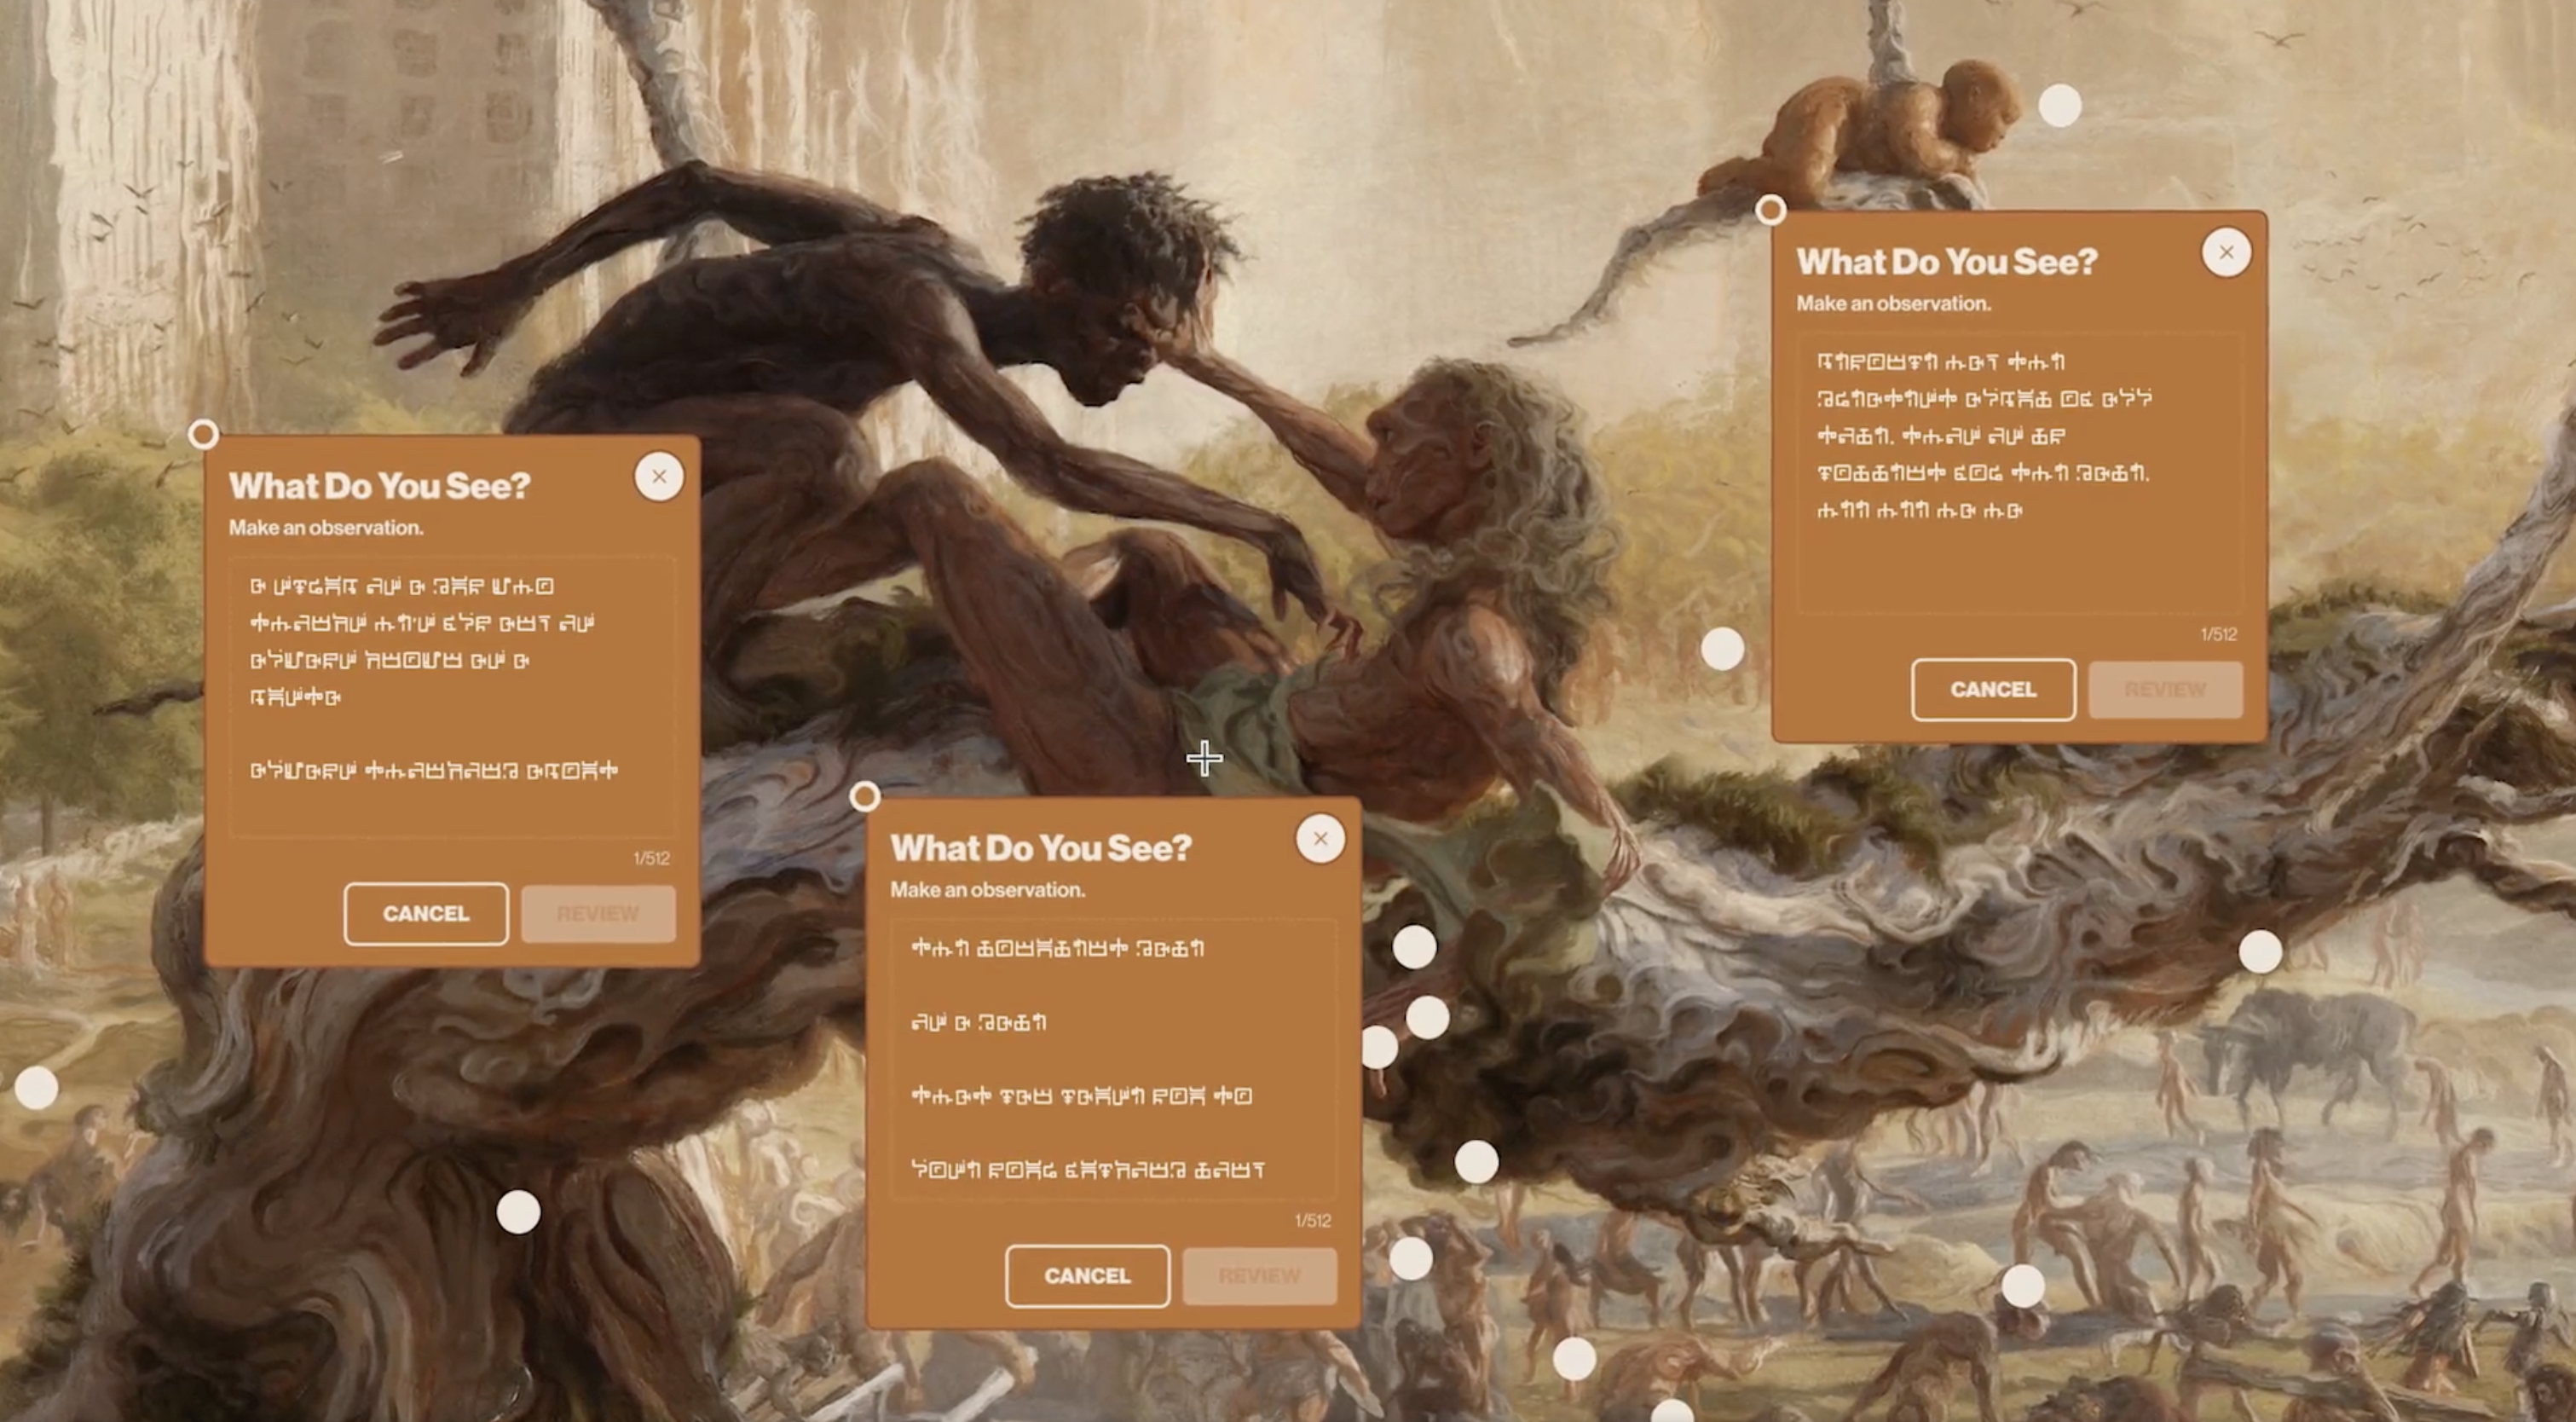Click Review in the left observation panel
This screenshot has height=1422, width=2576.
[x=598, y=913]
